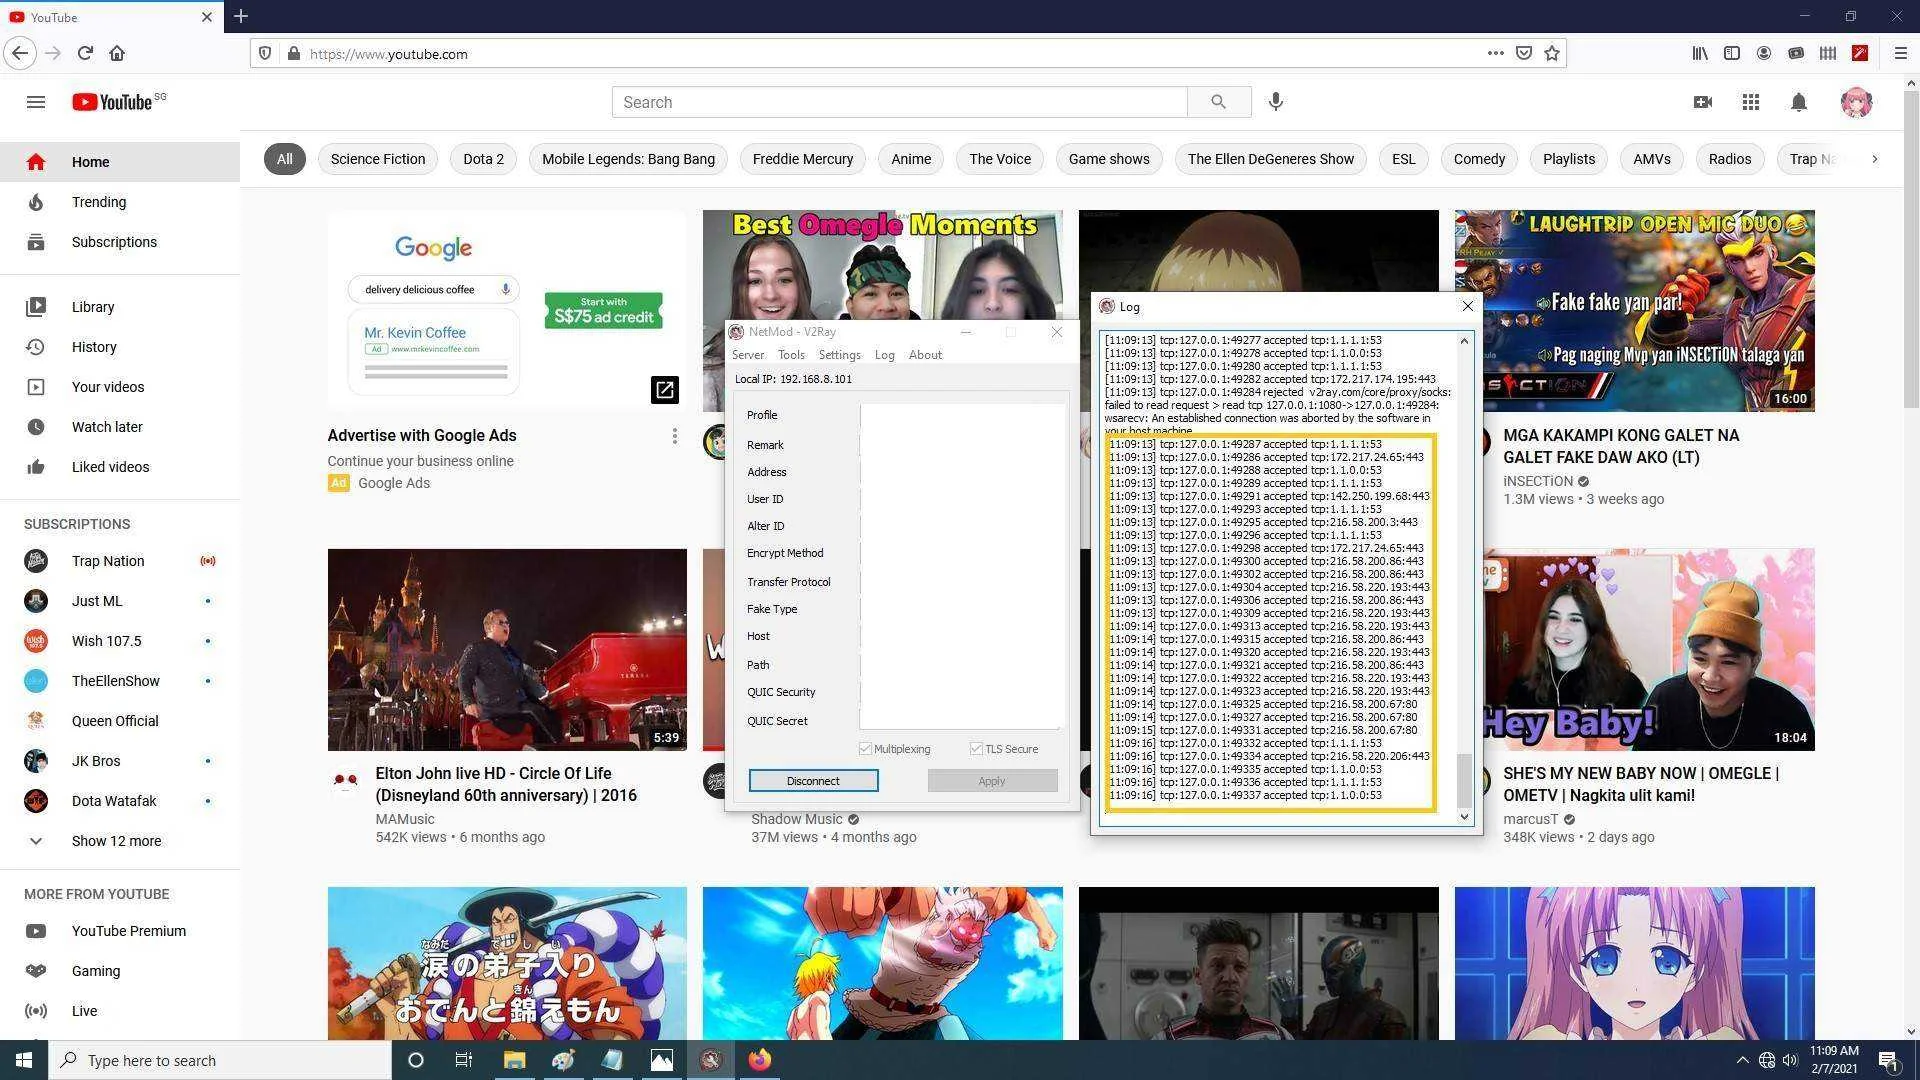Open the YouTube guide hamburger menu
This screenshot has width=1920, height=1080.
pos(36,102)
